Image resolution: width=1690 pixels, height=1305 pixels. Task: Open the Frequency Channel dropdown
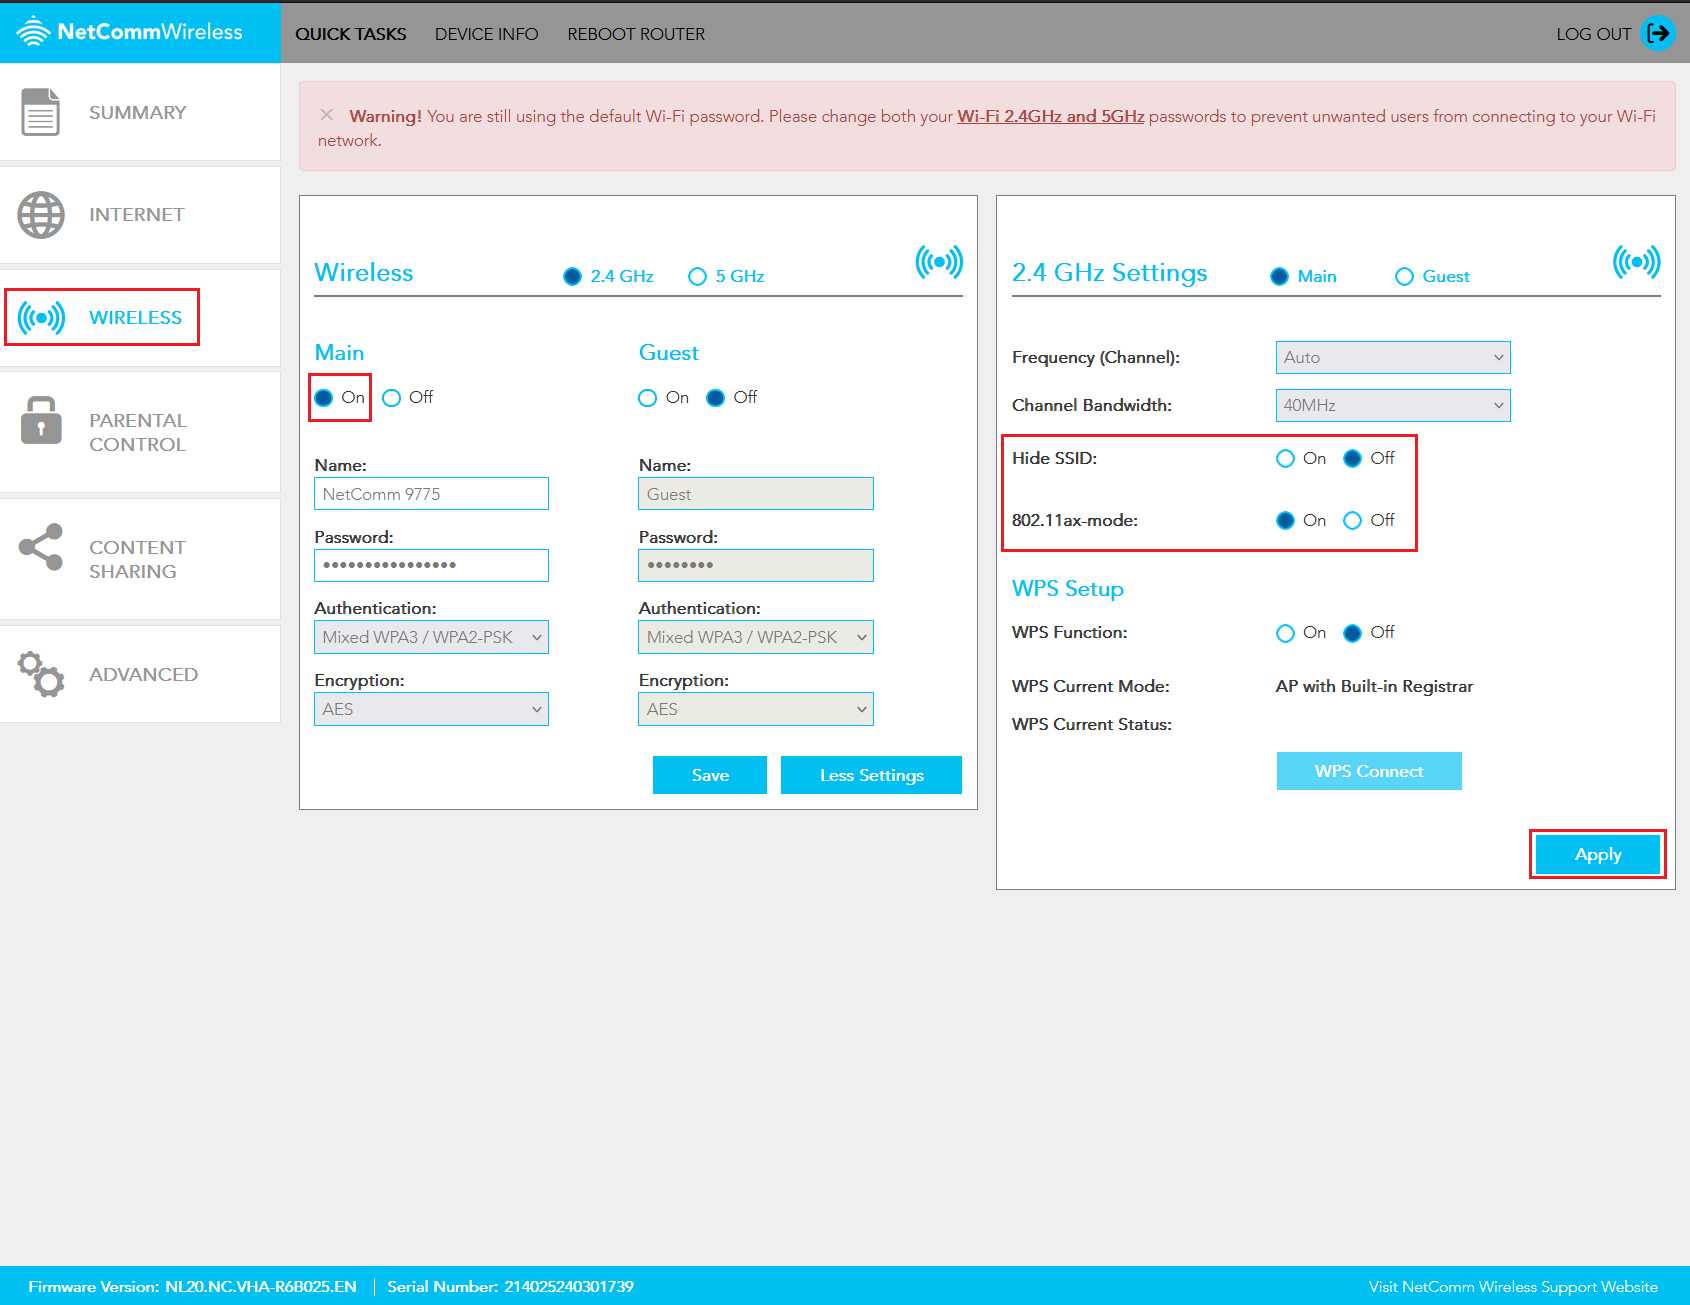[1392, 357]
